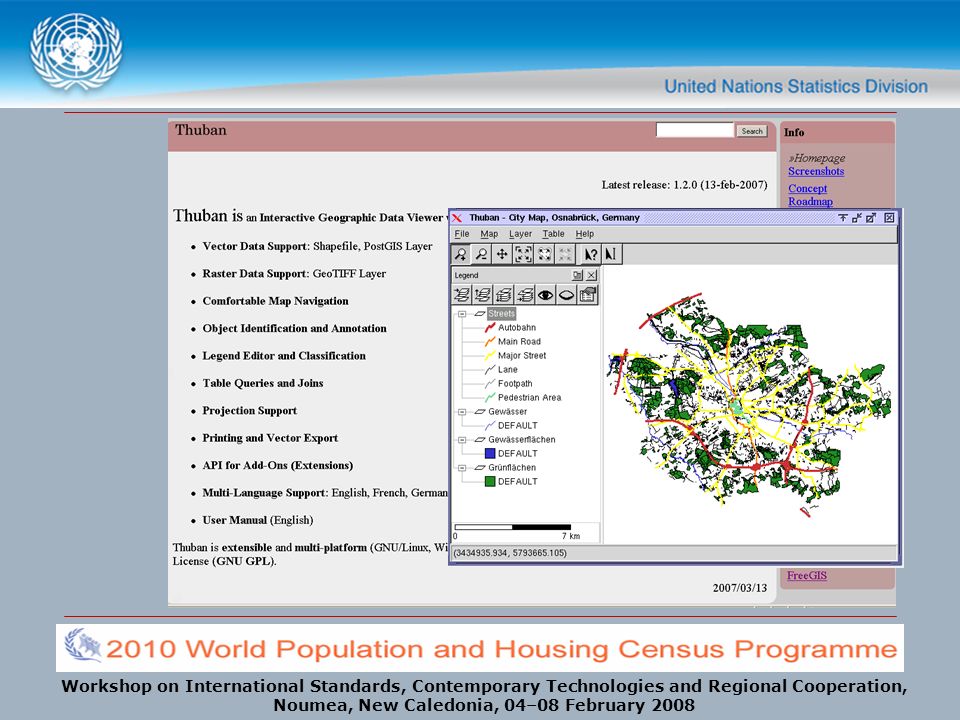Click the Grünflächen layer parallelogram icon
Screen dimensions: 960x720
click(480, 467)
